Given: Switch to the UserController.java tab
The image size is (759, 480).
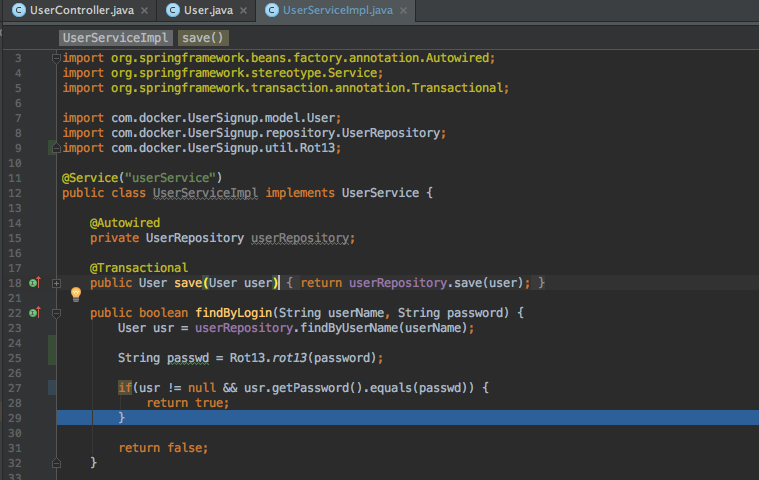Looking at the screenshot, I should coord(82,11).
